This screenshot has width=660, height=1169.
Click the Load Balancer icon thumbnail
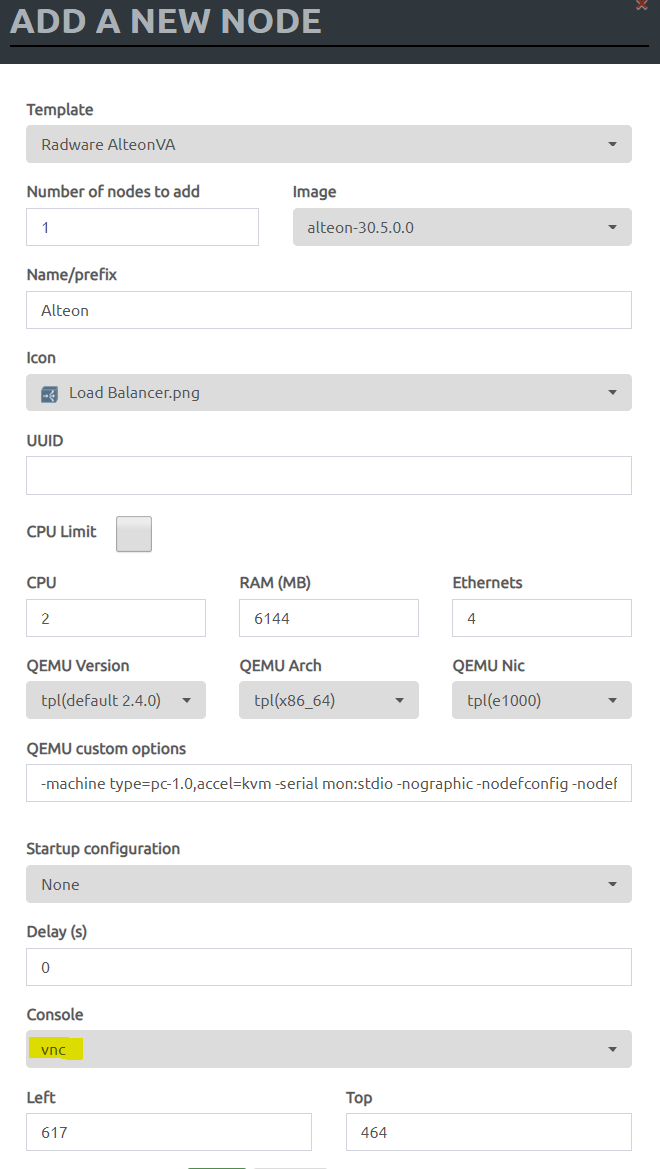pyautogui.click(x=50, y=394)
